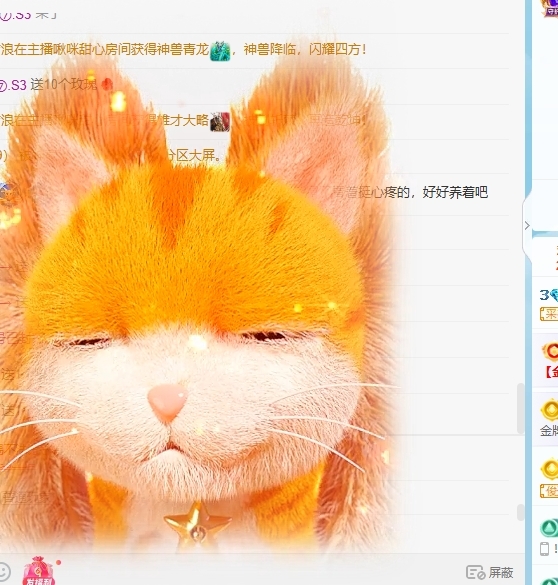Click the upper chat scrollbar thumb

click(x=521, y=409)
